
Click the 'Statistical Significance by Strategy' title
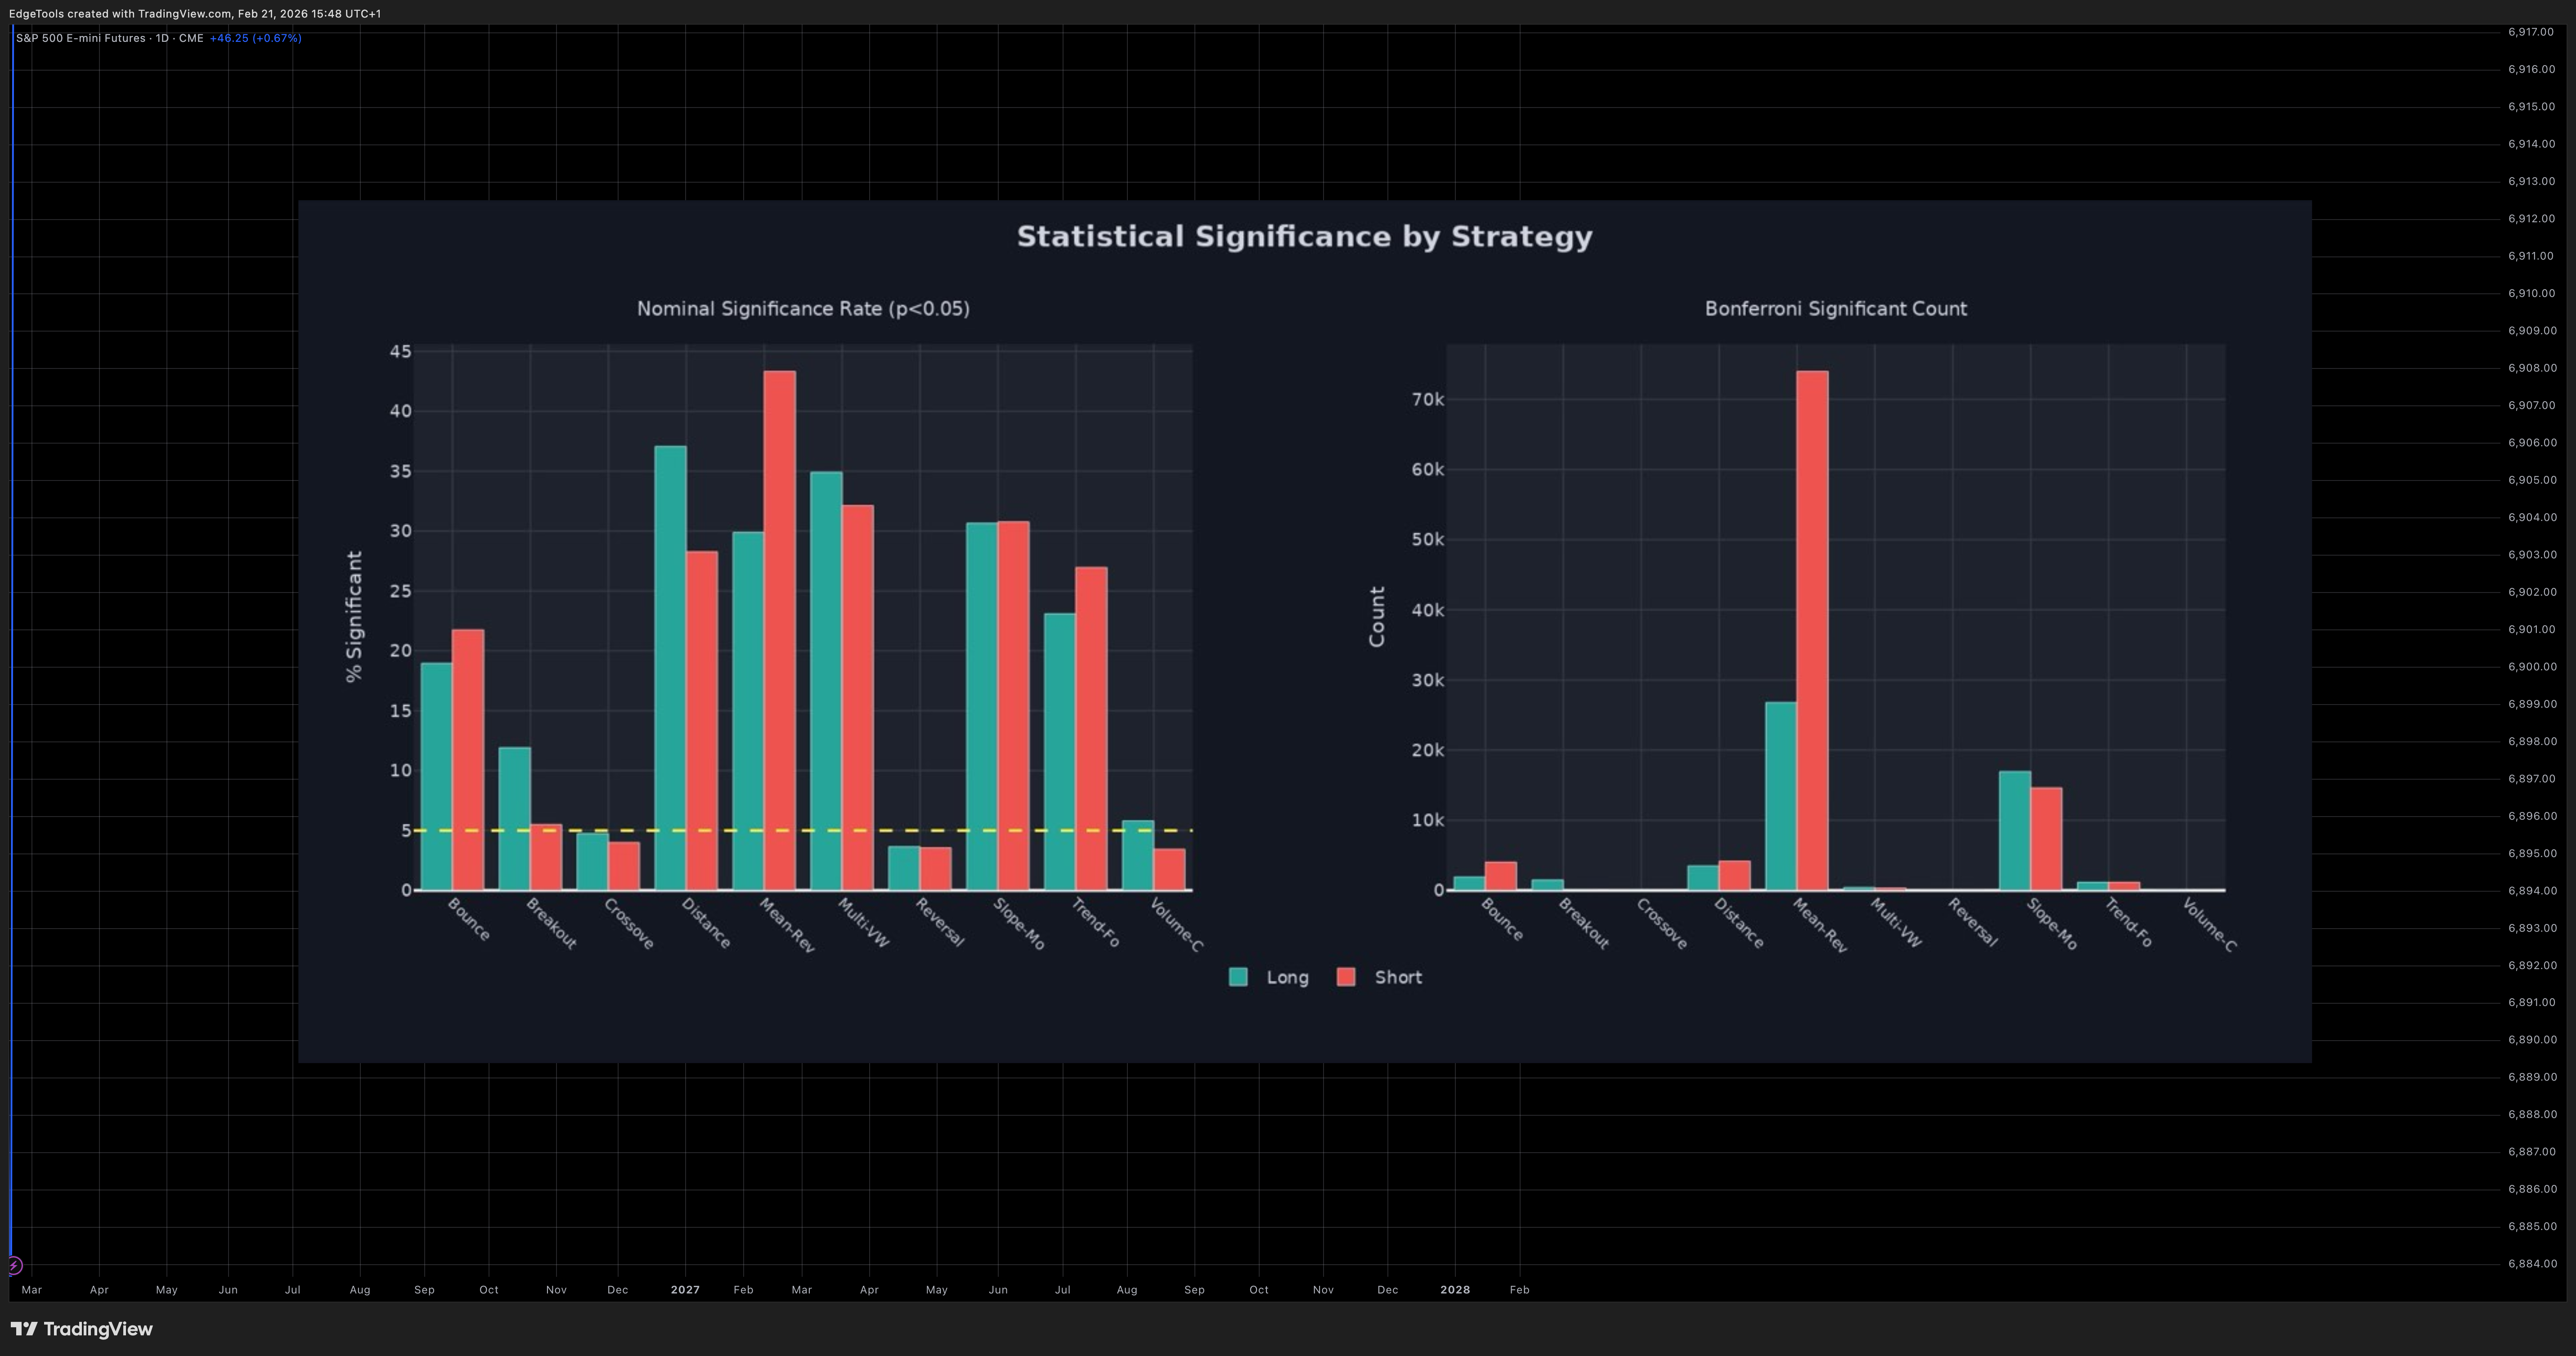[1305, 237]
